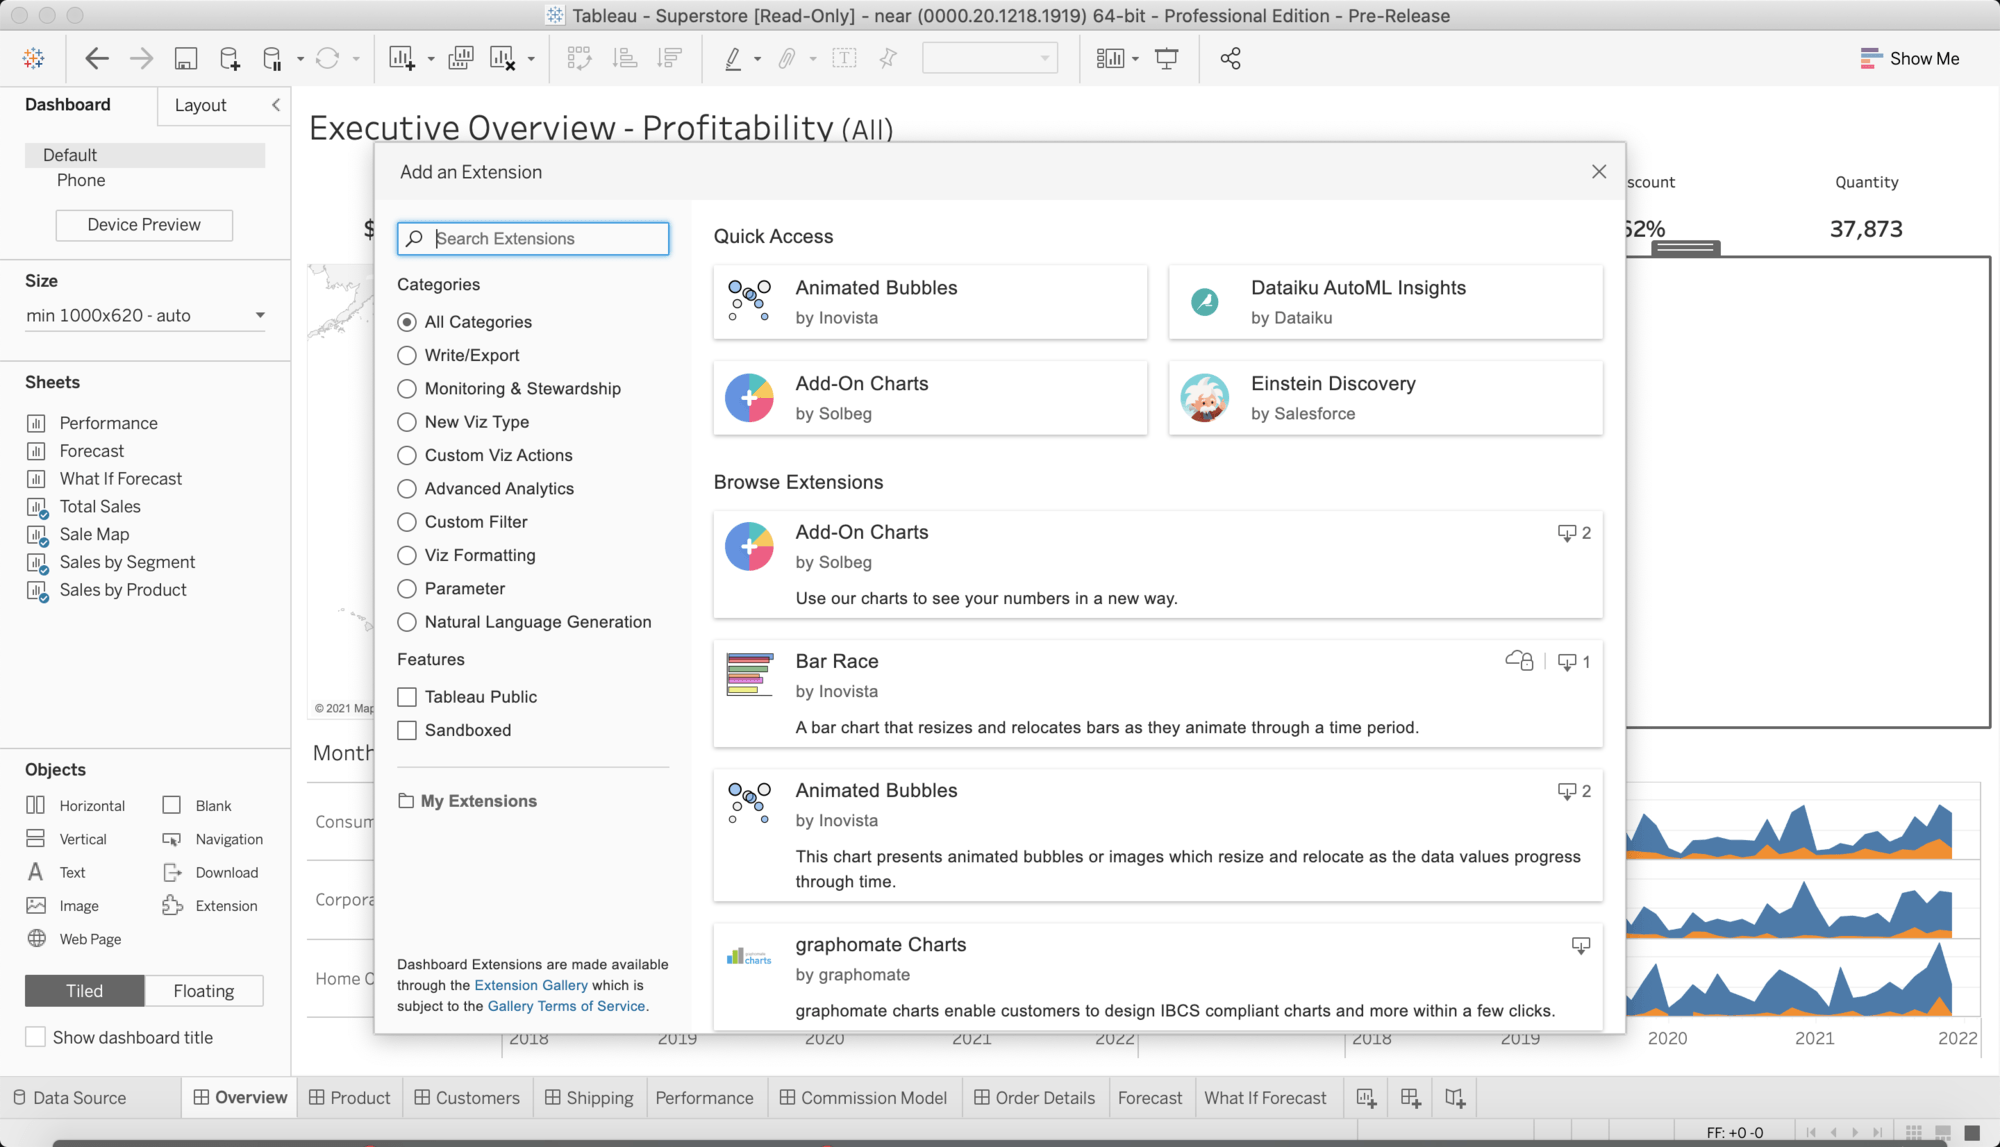
Task: Open the Size dropdown min 1000x620
Action: [x=146, y=316]
